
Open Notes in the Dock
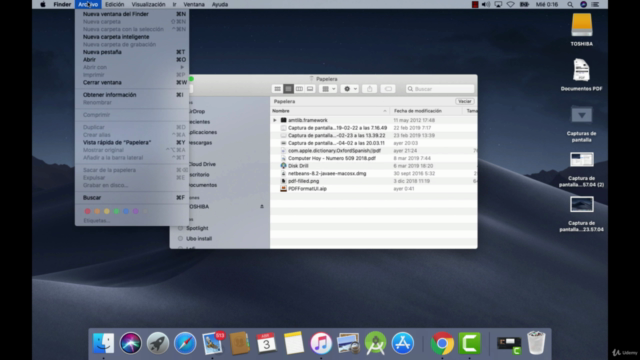tap(294, 343)
